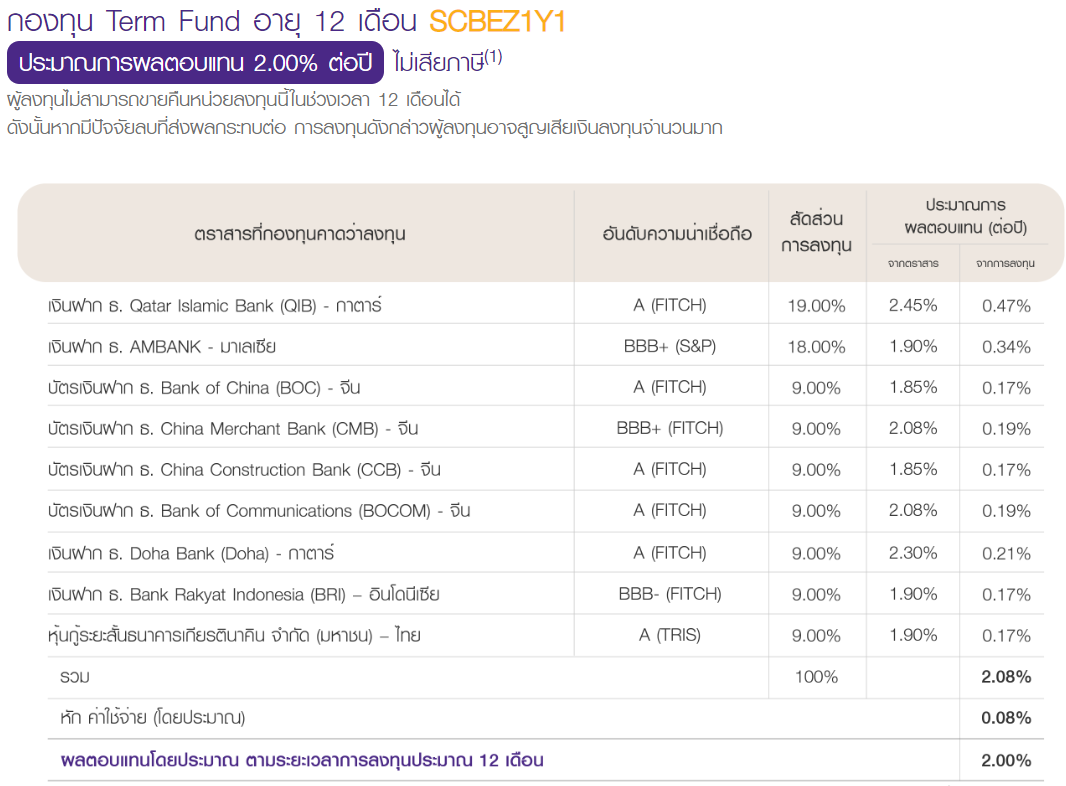The width and height of the screenshot is (1066, 786).
Task: Click the A (TRIS) credit rating cell
Action: 670,635
